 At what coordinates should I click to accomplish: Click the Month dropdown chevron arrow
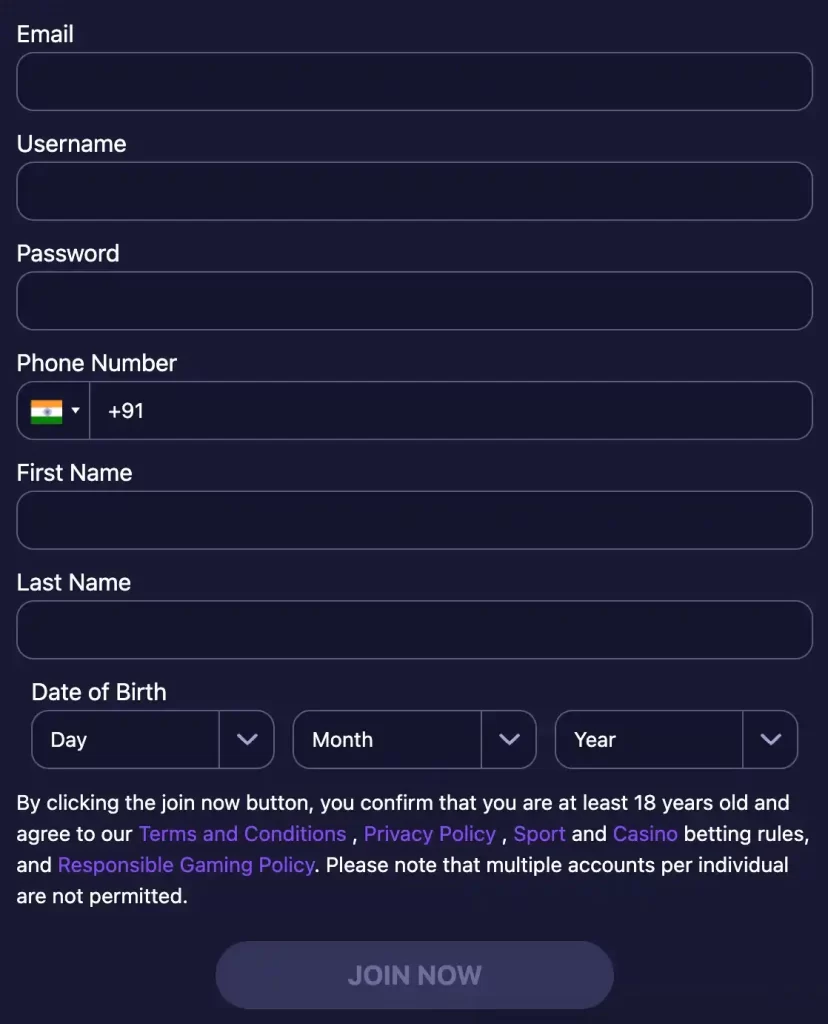[x=510, y=740]
